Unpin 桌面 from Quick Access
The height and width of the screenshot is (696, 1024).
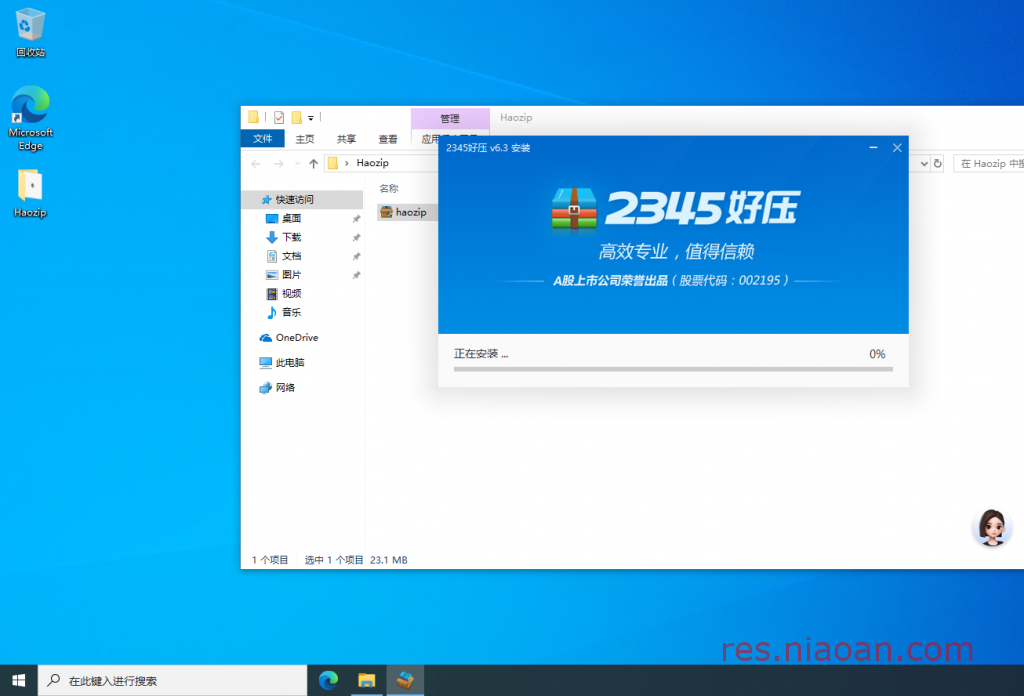click(356, 217)
